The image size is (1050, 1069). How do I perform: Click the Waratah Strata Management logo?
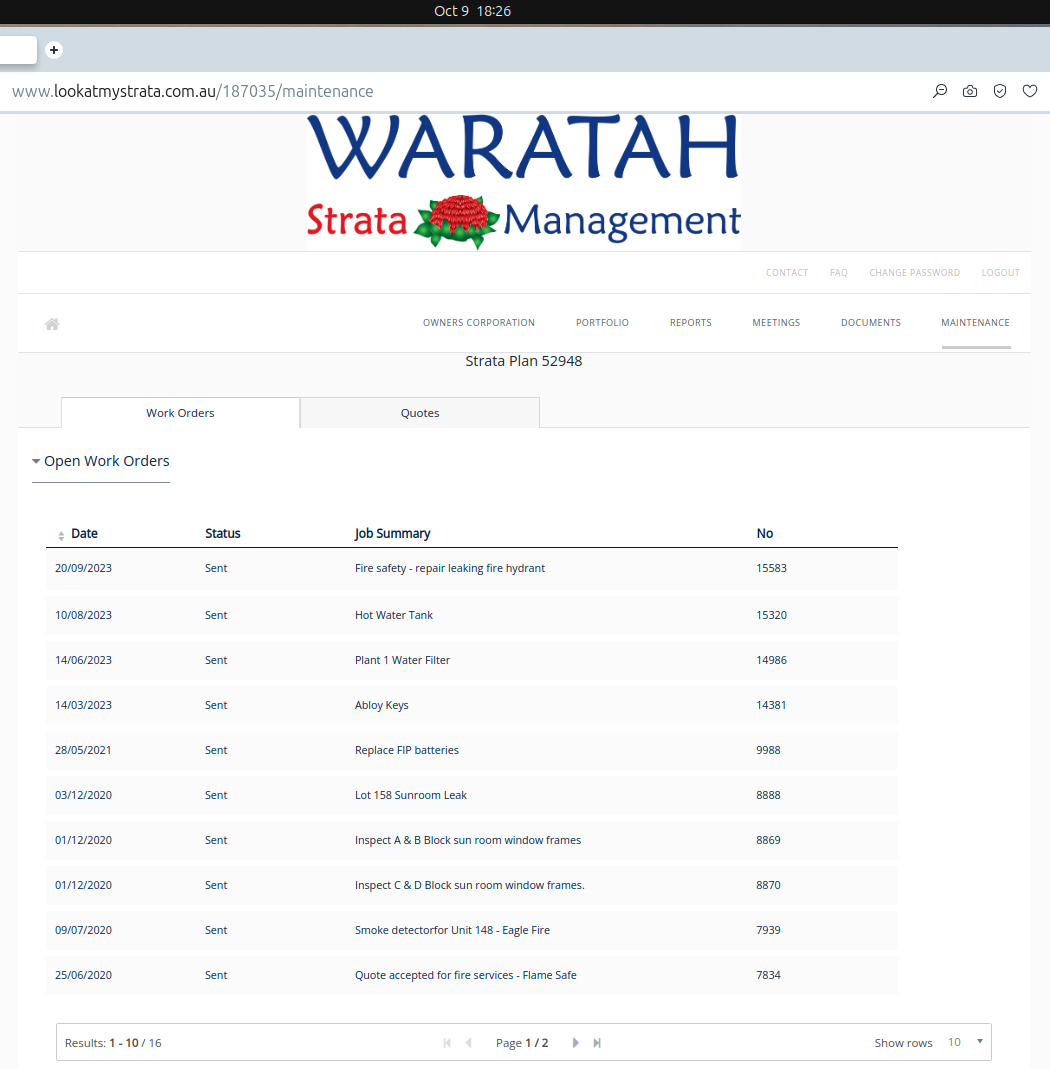[x=524, y=181]
